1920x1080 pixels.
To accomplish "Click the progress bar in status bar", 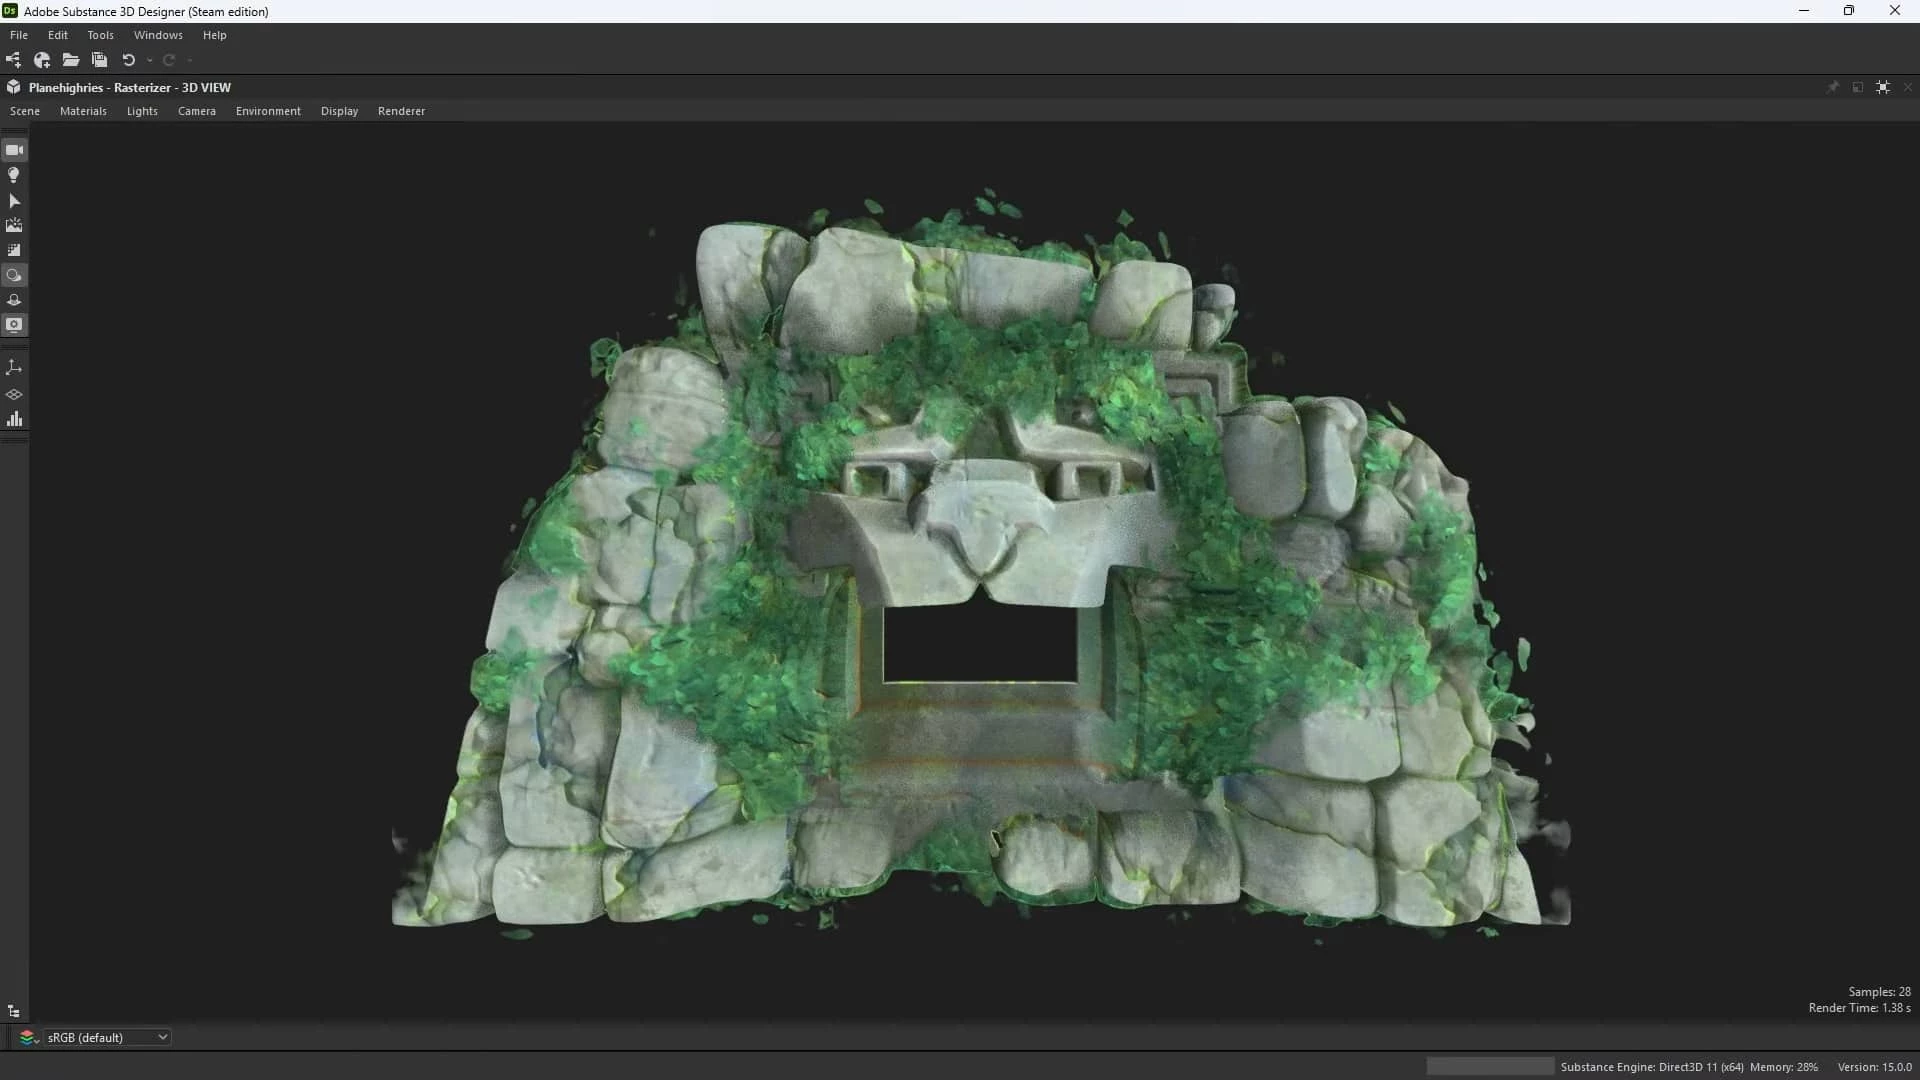I will [1489, 1066].
